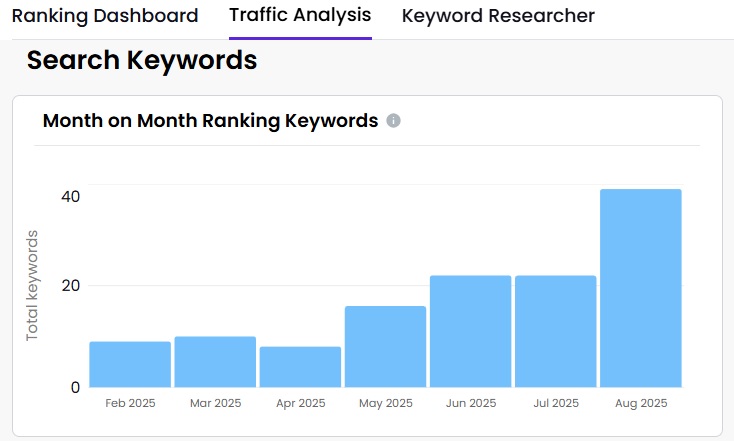This screenshot has height=441, width=734.
Task: Click the Feb 2025 bar
Action: pos(130,364)
